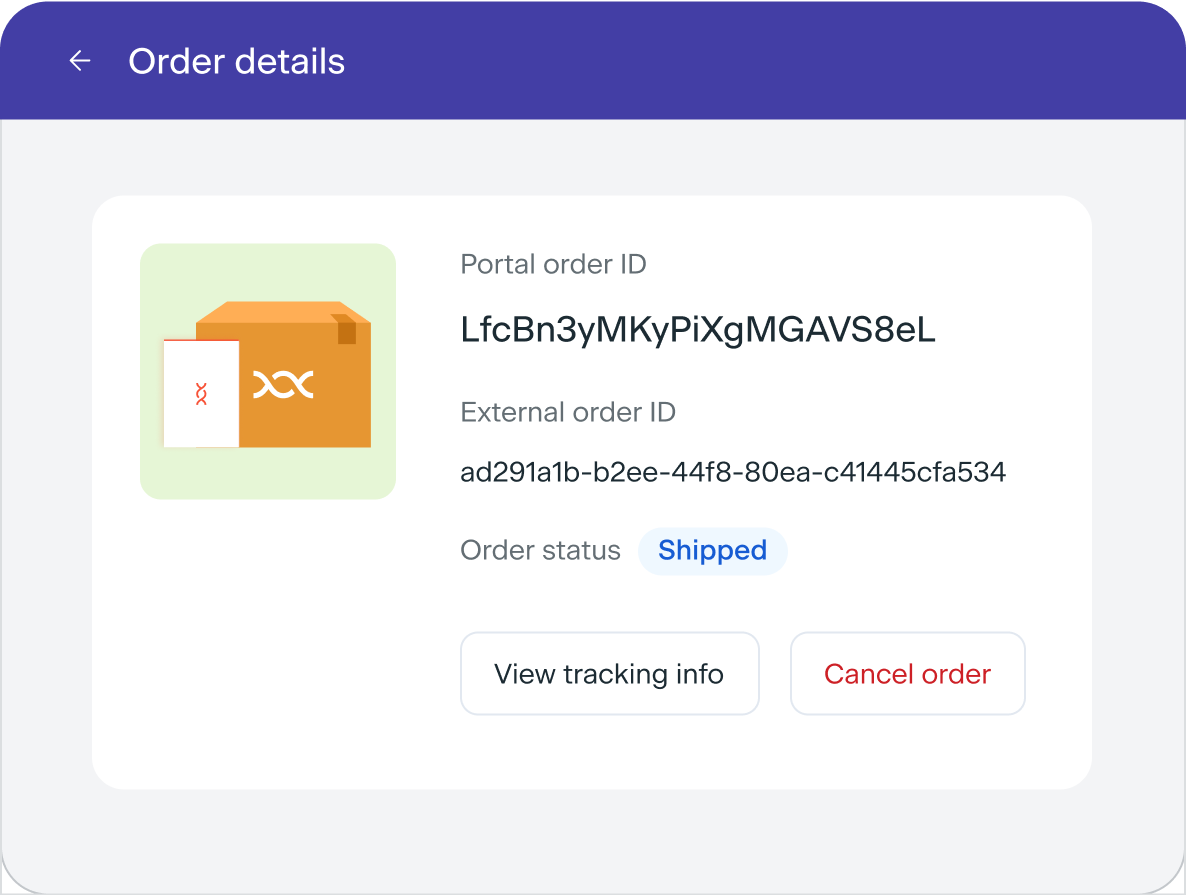Click the back arrow in header
Screen dimensions: 1186x895
[80, 61]
